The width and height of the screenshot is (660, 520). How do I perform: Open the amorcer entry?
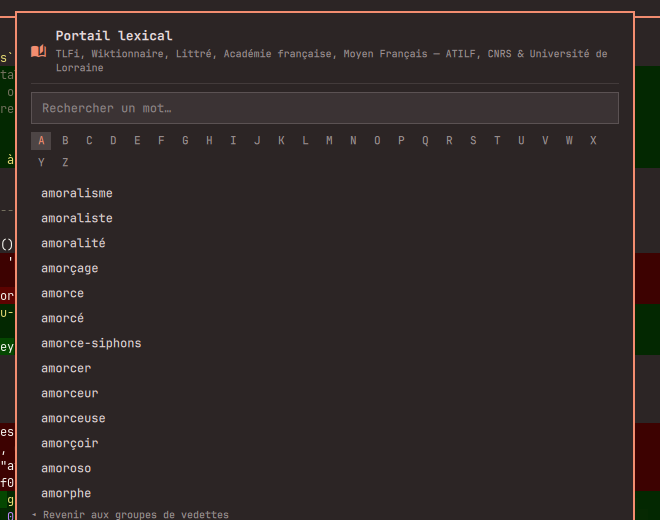[66, 368]
